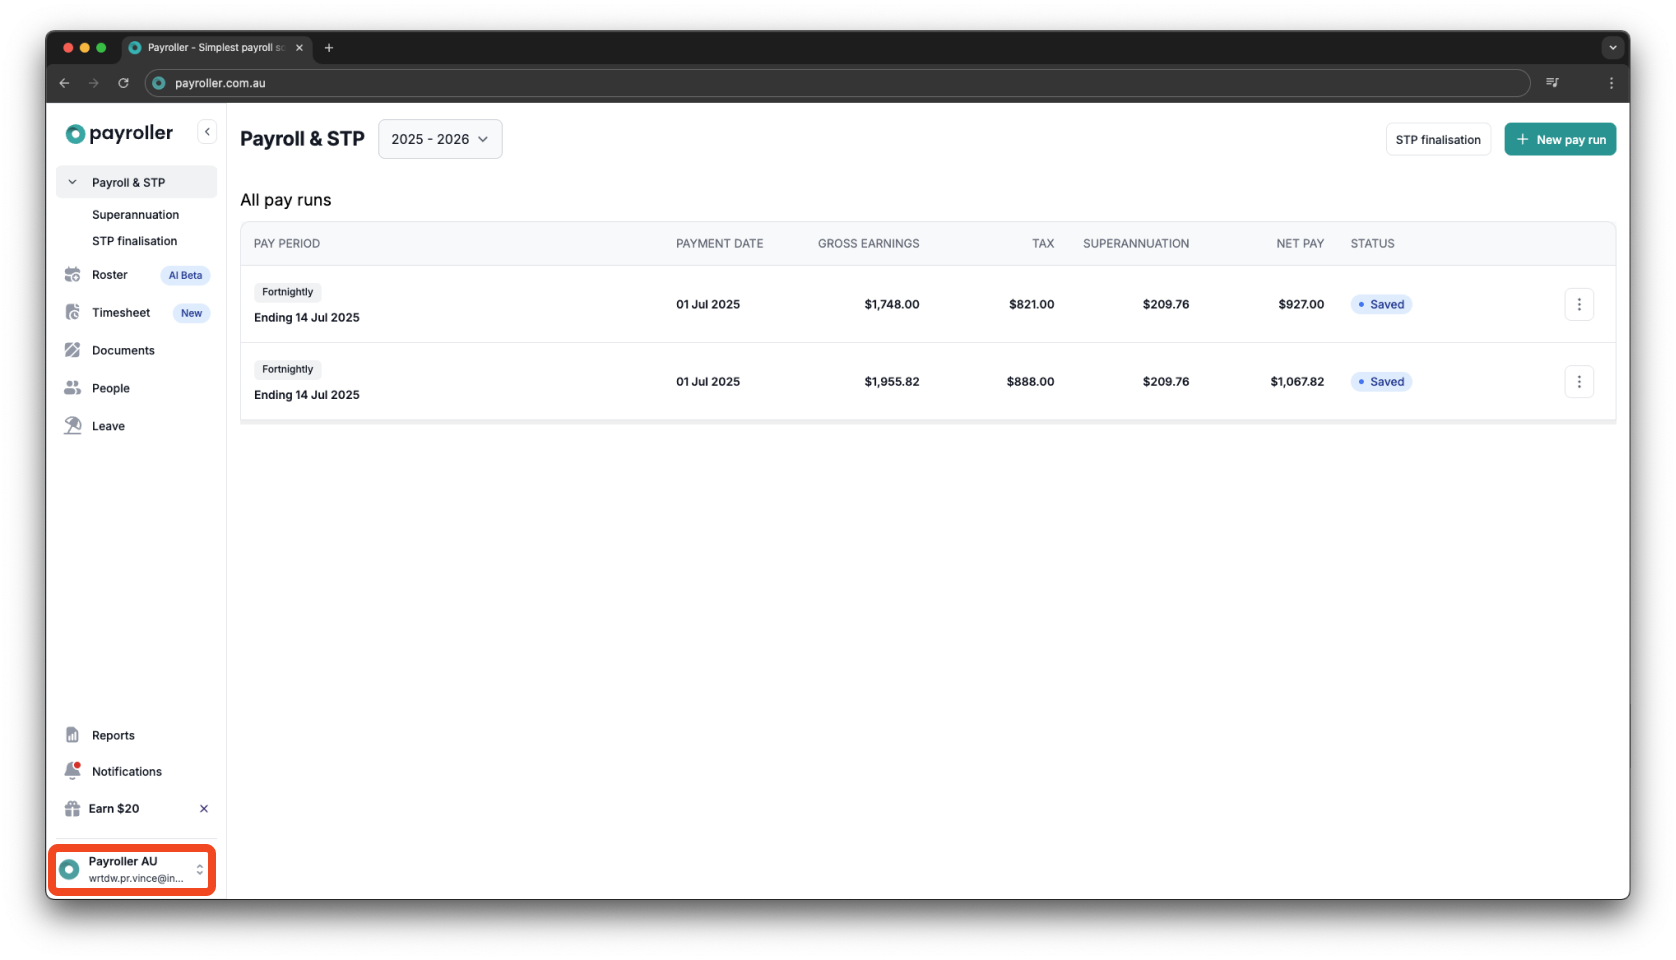Click the PAY PERIOD column header
The height and width of the screenshot is (960, 1676).
click(x=287, y=243)
